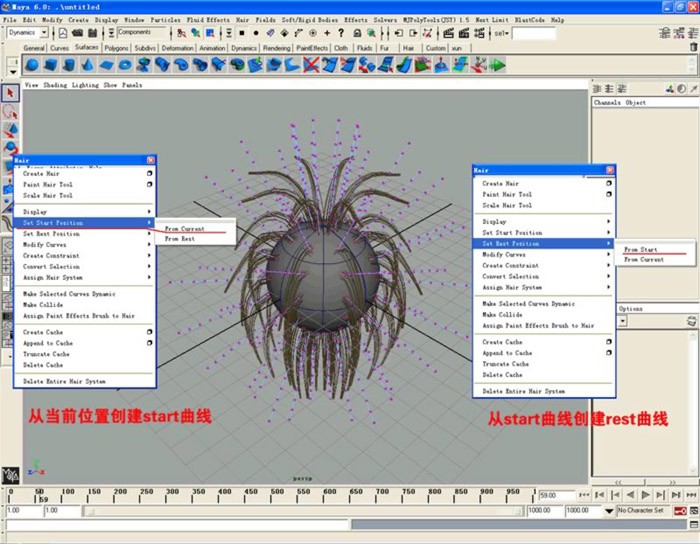
Task: Activate the Rotate tool in toolbox
Action: click(11, 148)
